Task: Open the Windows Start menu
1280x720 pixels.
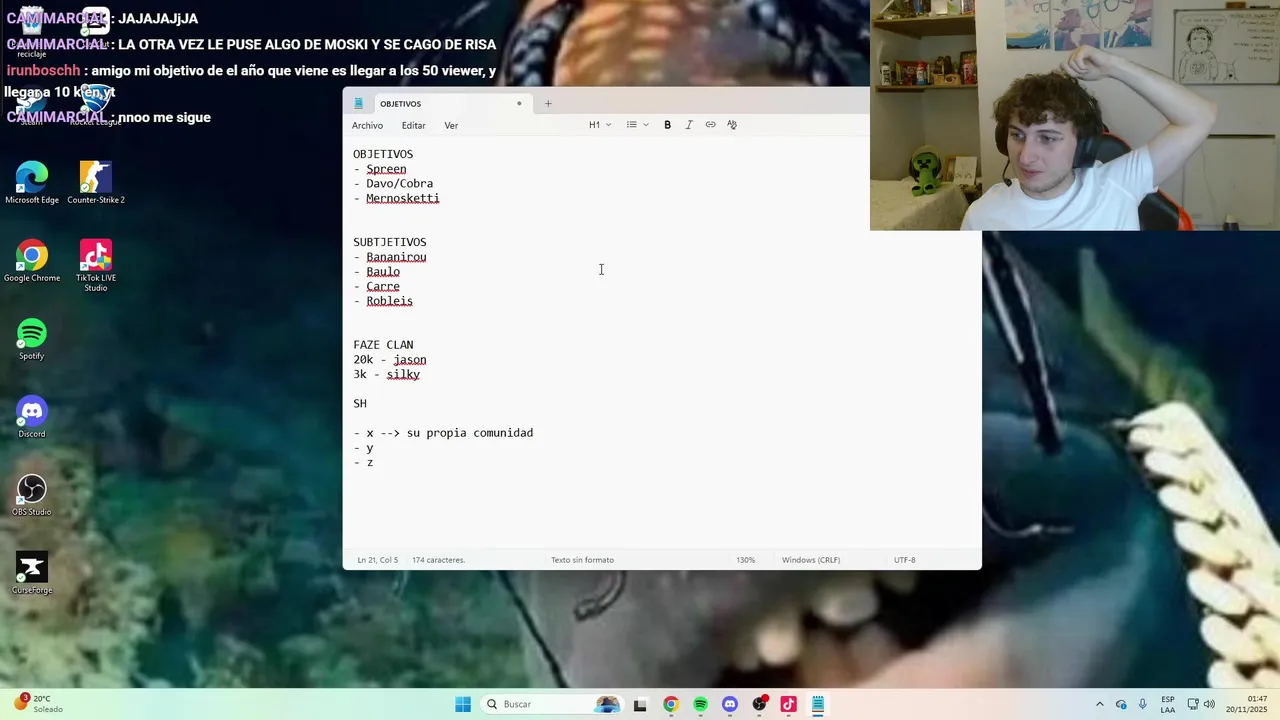Action: [463, 704]
